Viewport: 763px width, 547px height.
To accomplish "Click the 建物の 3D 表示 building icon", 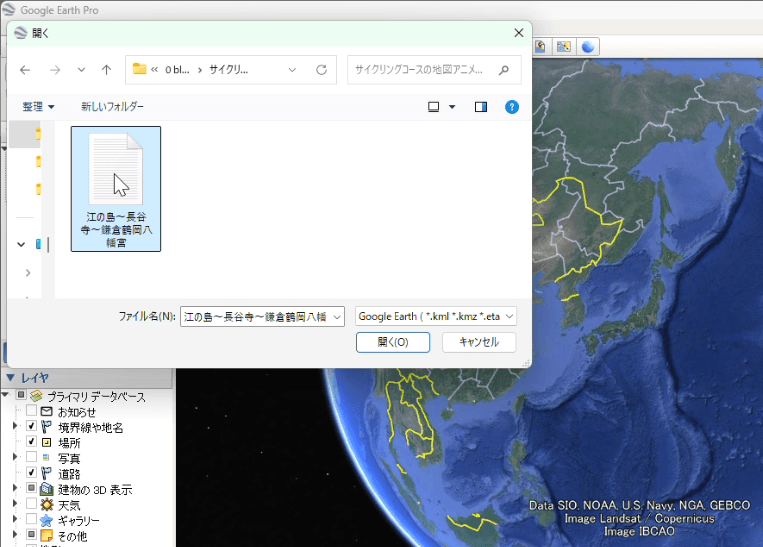I will pyautogui.click(x=46, y=489).
